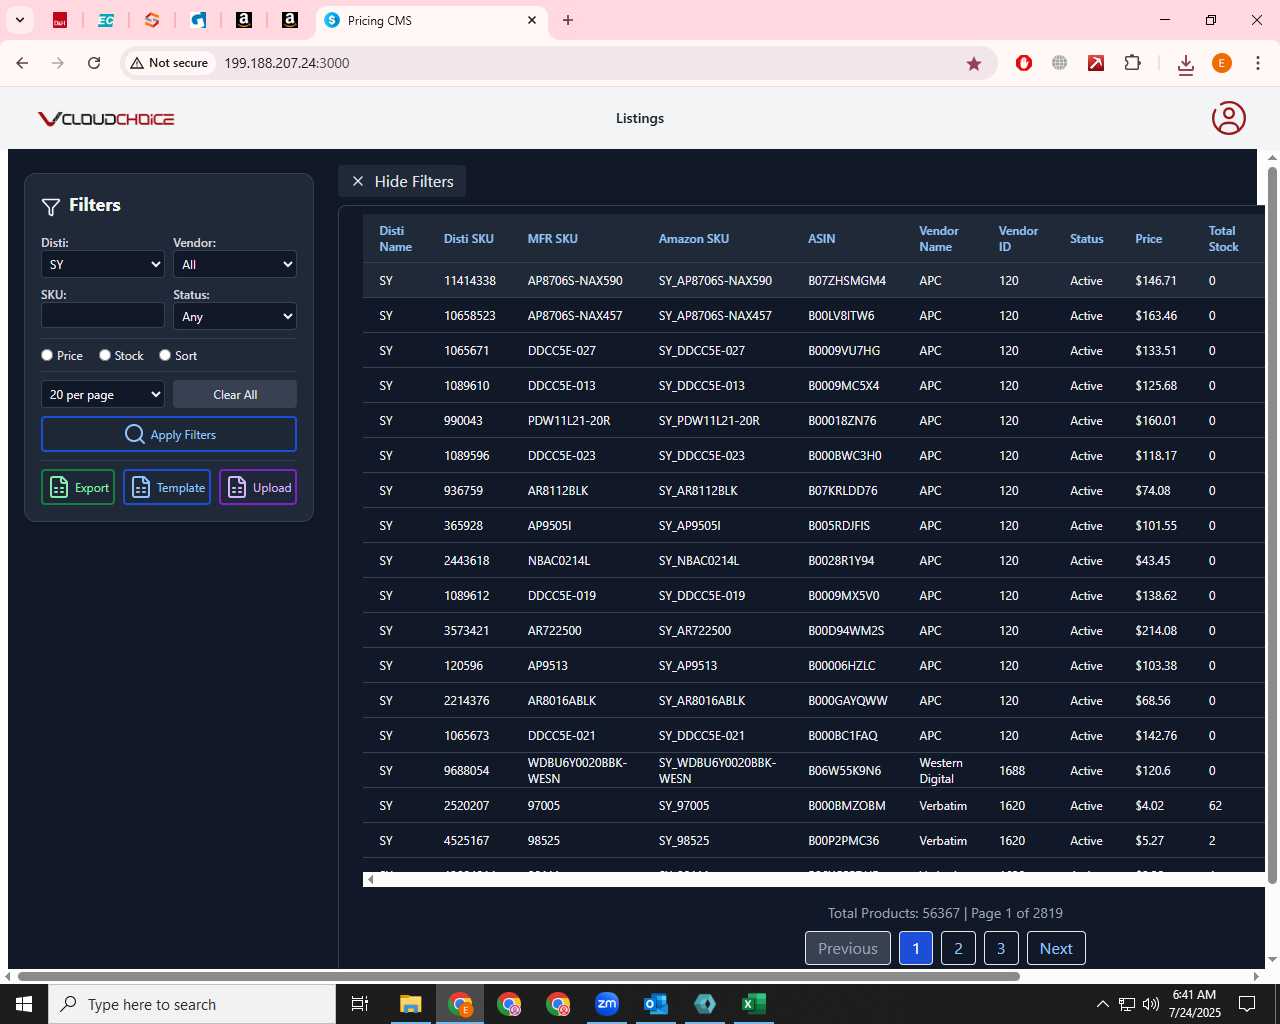
Task: Switch to the EC pinned tab
Action: pos(106,20)
